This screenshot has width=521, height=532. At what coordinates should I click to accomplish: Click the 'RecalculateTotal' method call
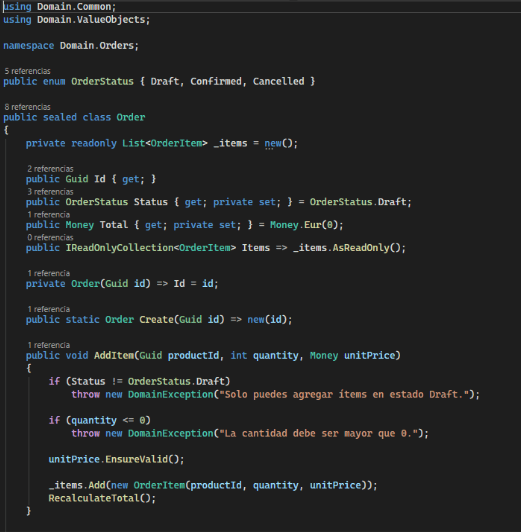pyautogui.click(x=94, y=498)
